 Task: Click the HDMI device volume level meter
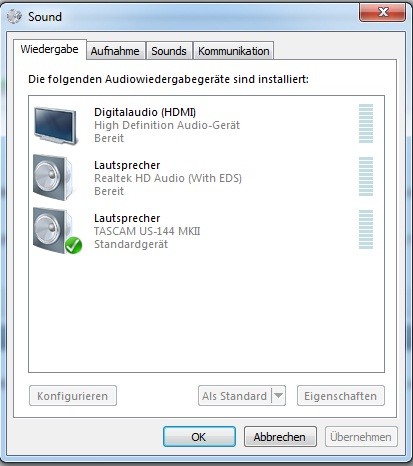coord(366,123)
